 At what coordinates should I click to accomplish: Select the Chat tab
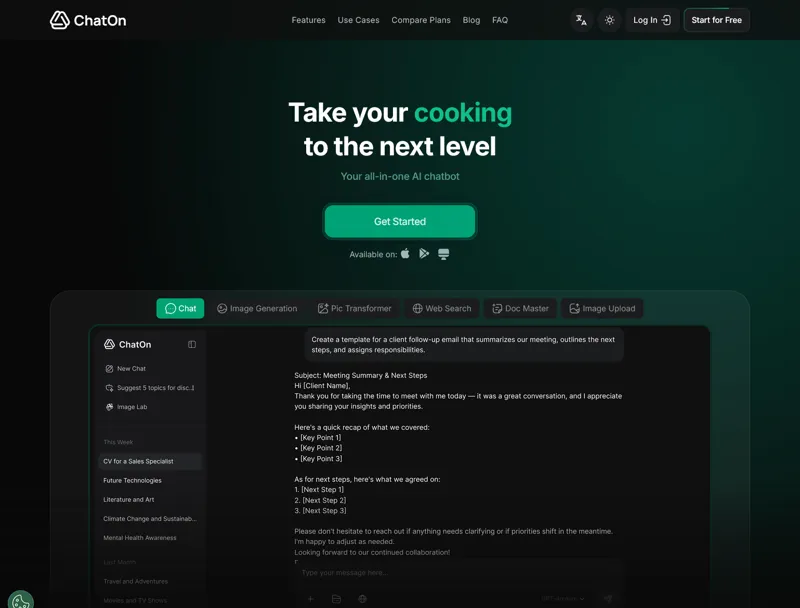[180, 308]
